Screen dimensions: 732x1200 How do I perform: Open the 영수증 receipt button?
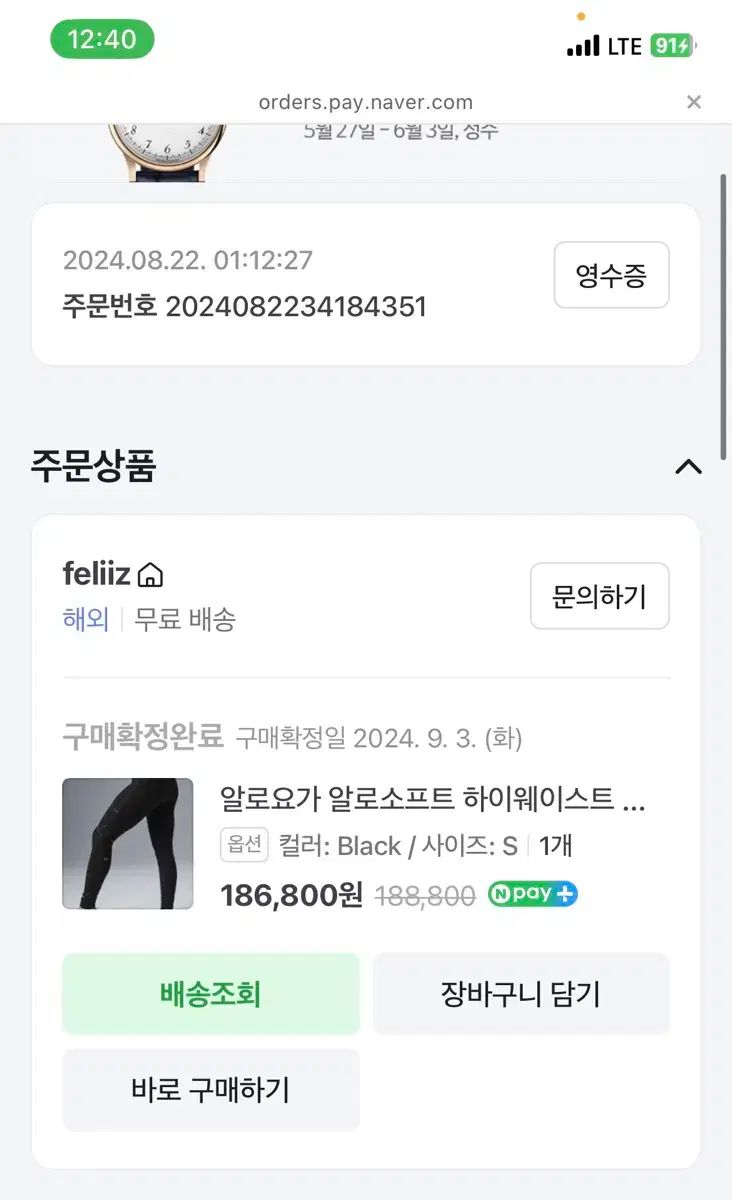611,275
